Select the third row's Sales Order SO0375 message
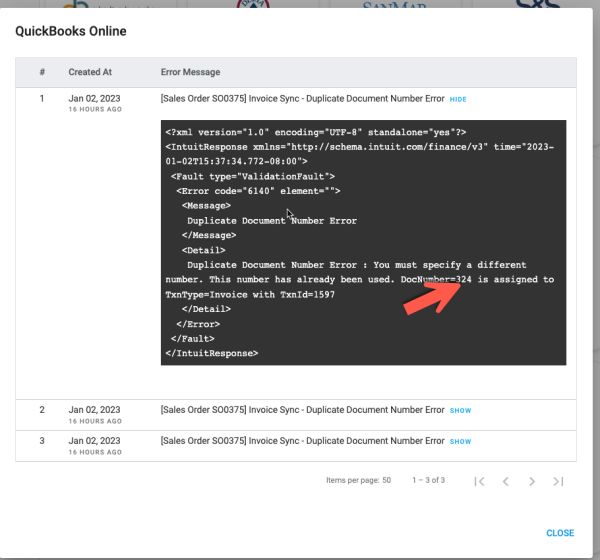Image resolution: width=600 pixels, height=560 pixels. point(302,441)
